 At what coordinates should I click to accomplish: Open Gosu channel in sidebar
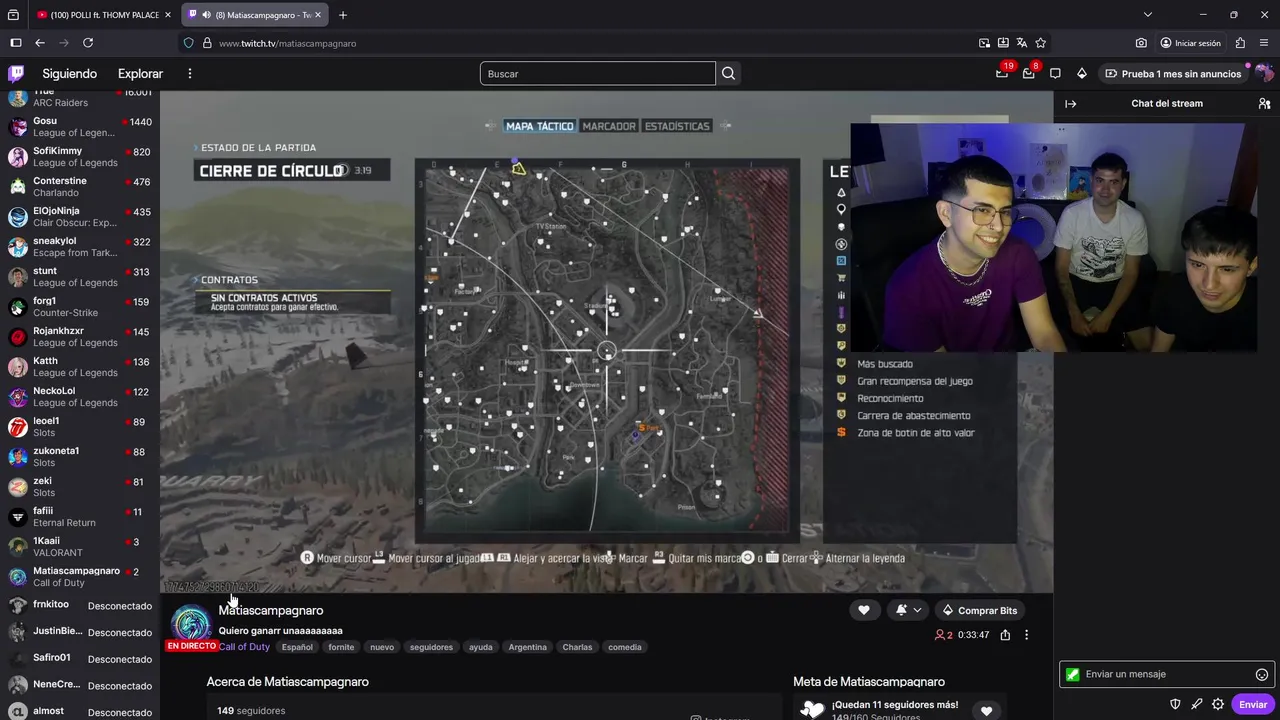(80, 127)
